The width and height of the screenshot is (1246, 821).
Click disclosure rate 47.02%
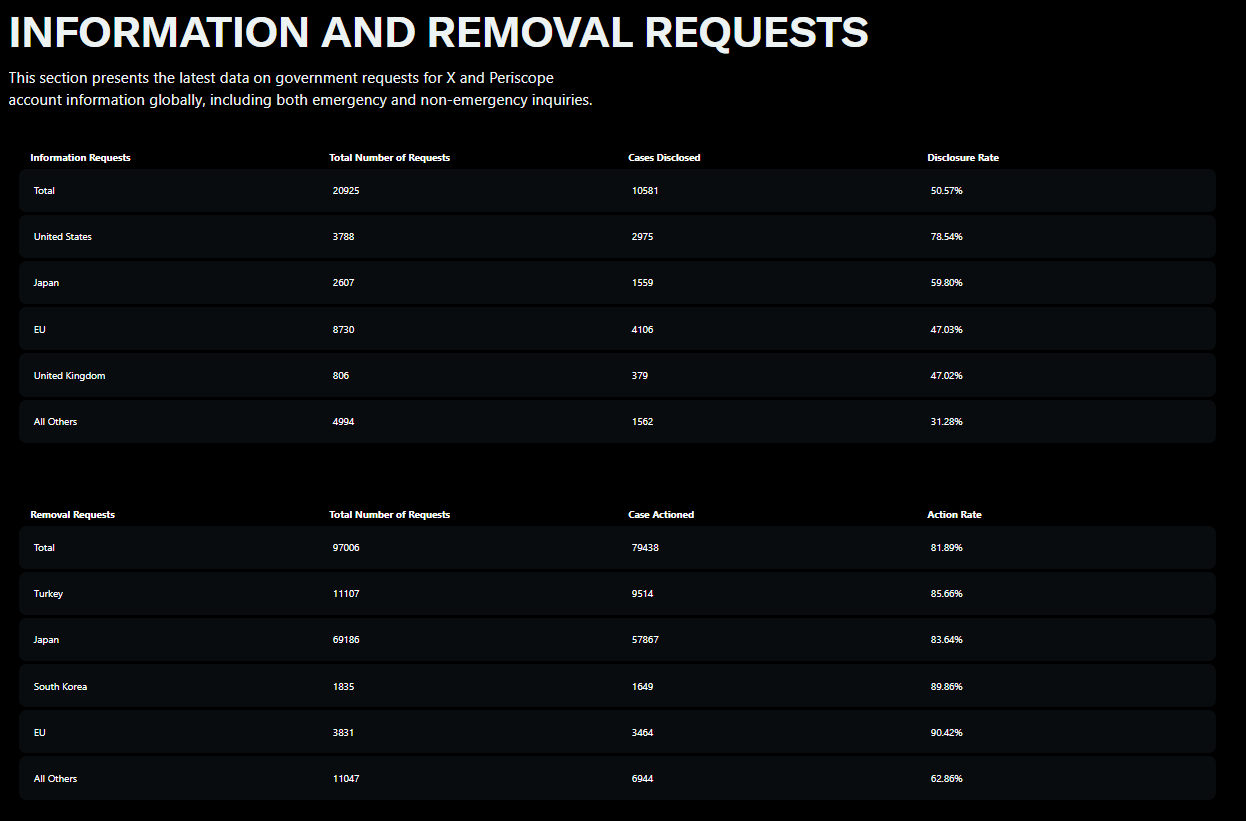(x=946, y=376)
